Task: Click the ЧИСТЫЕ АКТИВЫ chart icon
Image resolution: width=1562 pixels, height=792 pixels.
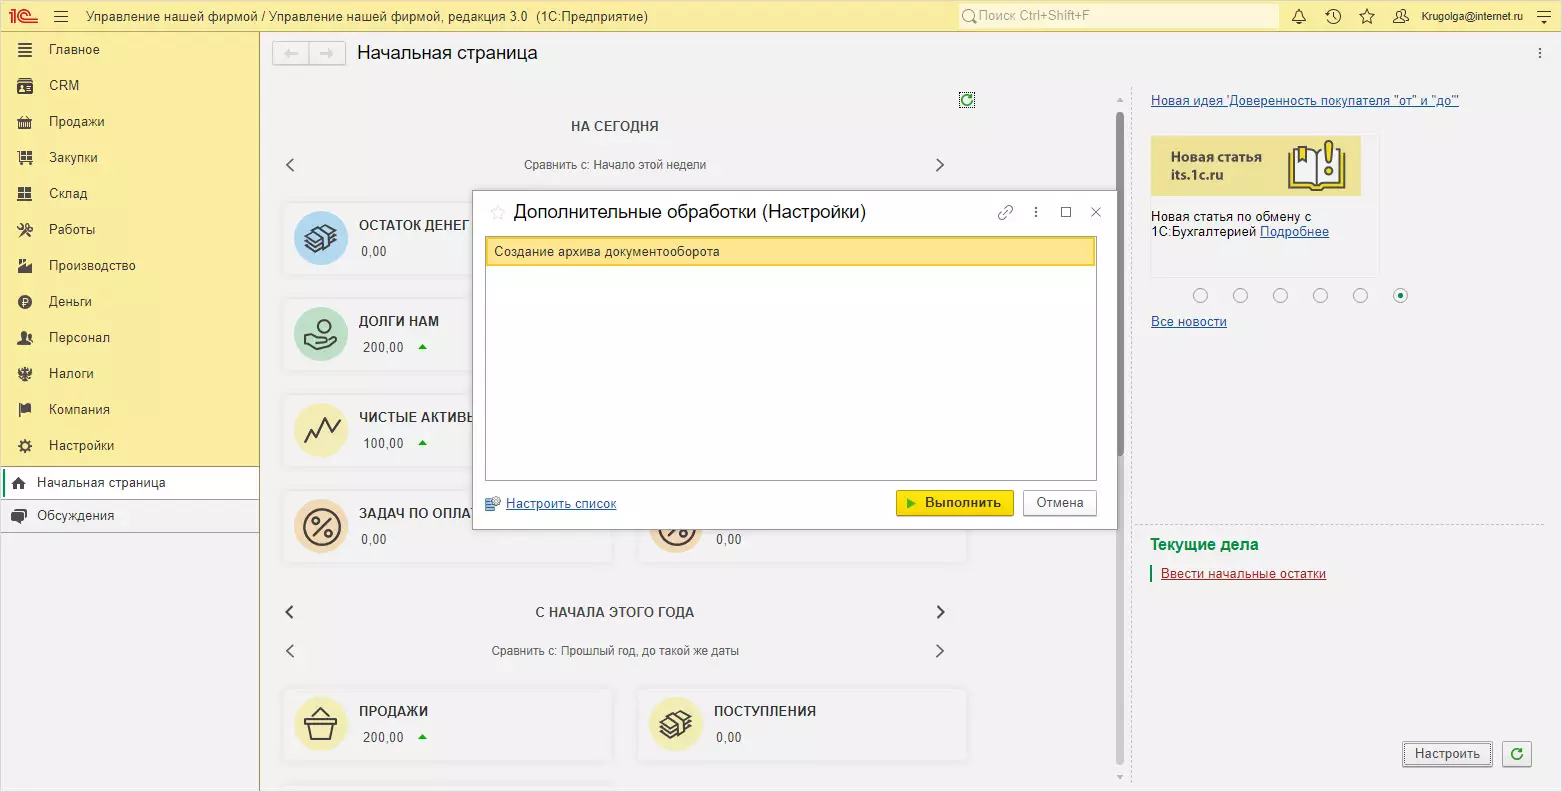Action: click(x=321, y=430)
